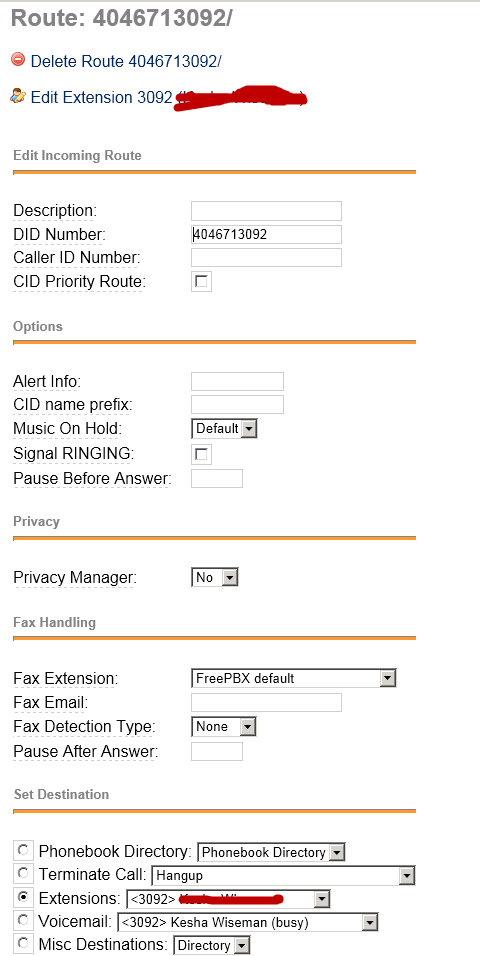Choose the Terminate Call radio option
This screenshot has height=956, width=480.
click(23, 874)
